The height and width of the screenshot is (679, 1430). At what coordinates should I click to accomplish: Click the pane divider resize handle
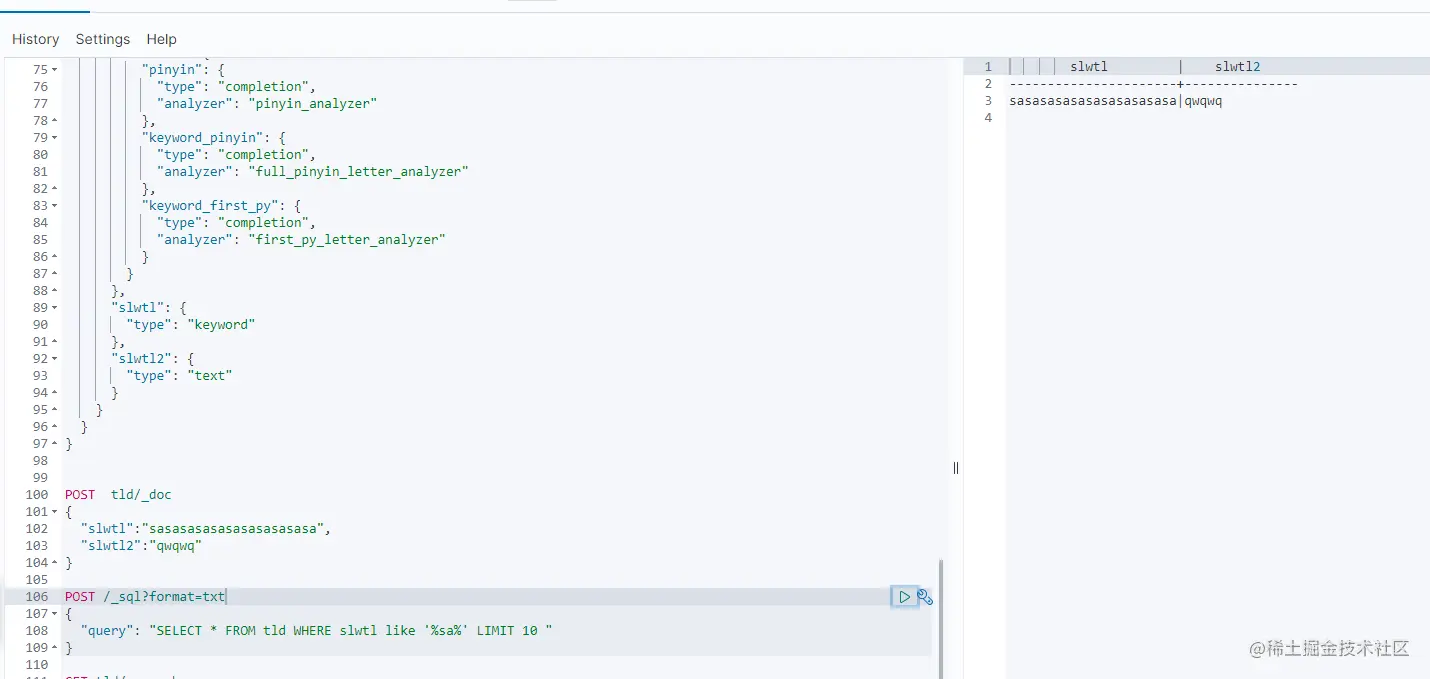pyautogui.click(x=956, y=467)
